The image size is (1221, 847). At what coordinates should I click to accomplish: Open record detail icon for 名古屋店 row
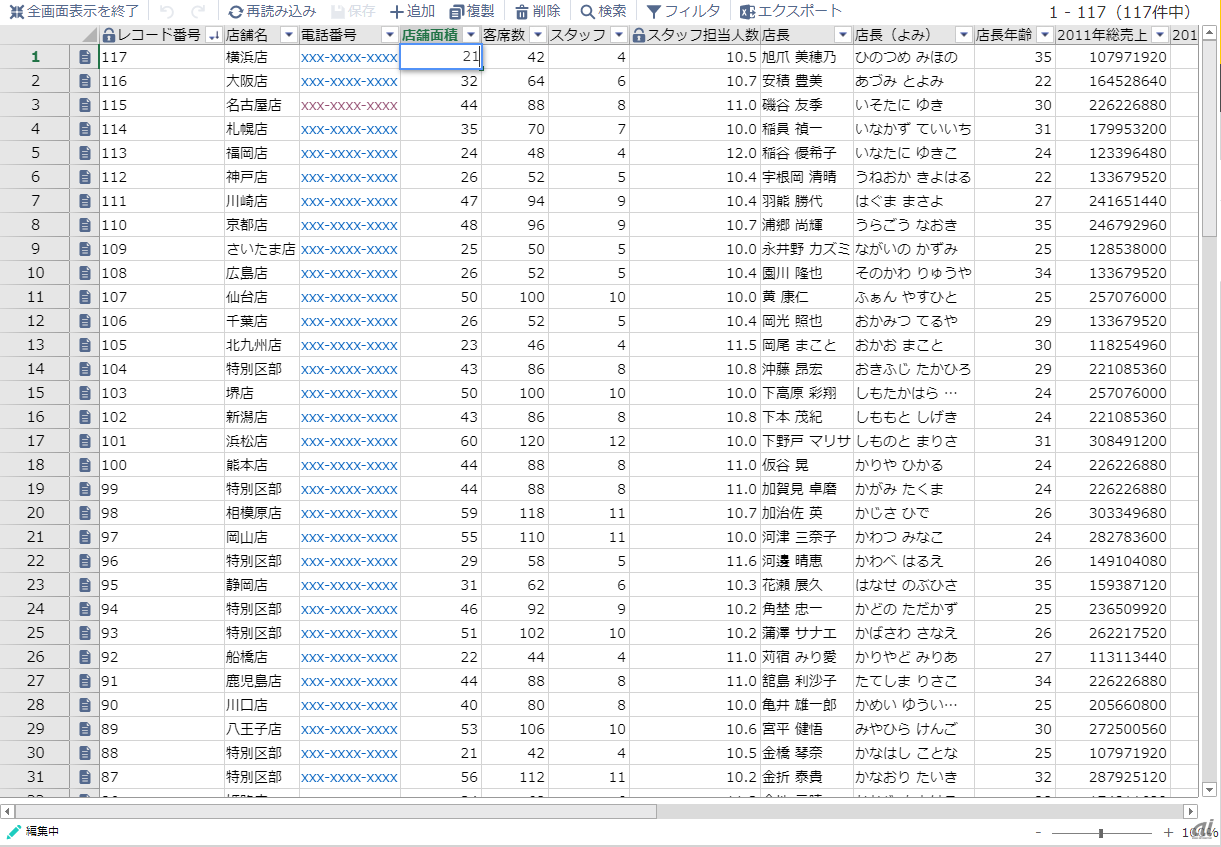coord(85,105)
